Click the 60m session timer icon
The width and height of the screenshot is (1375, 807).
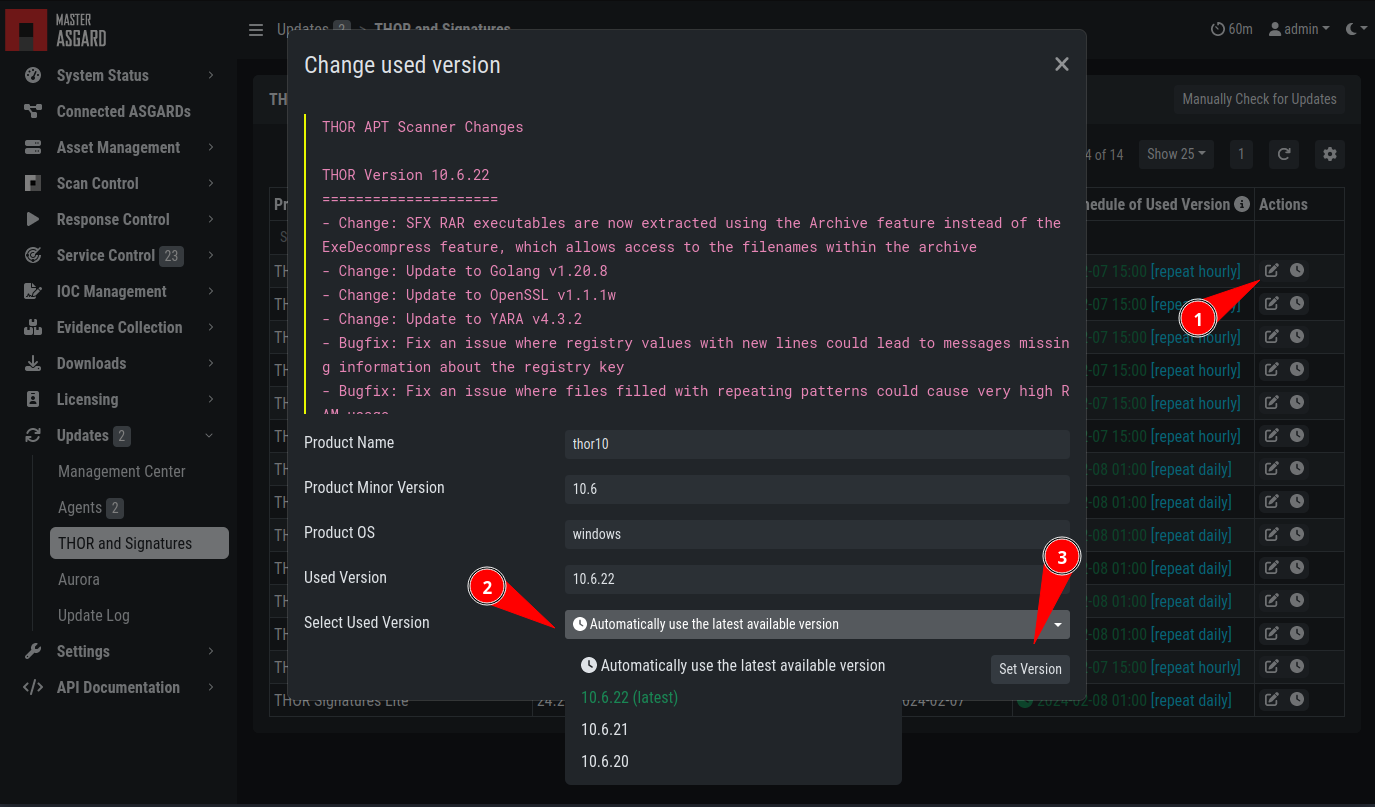pos(1217,29)
